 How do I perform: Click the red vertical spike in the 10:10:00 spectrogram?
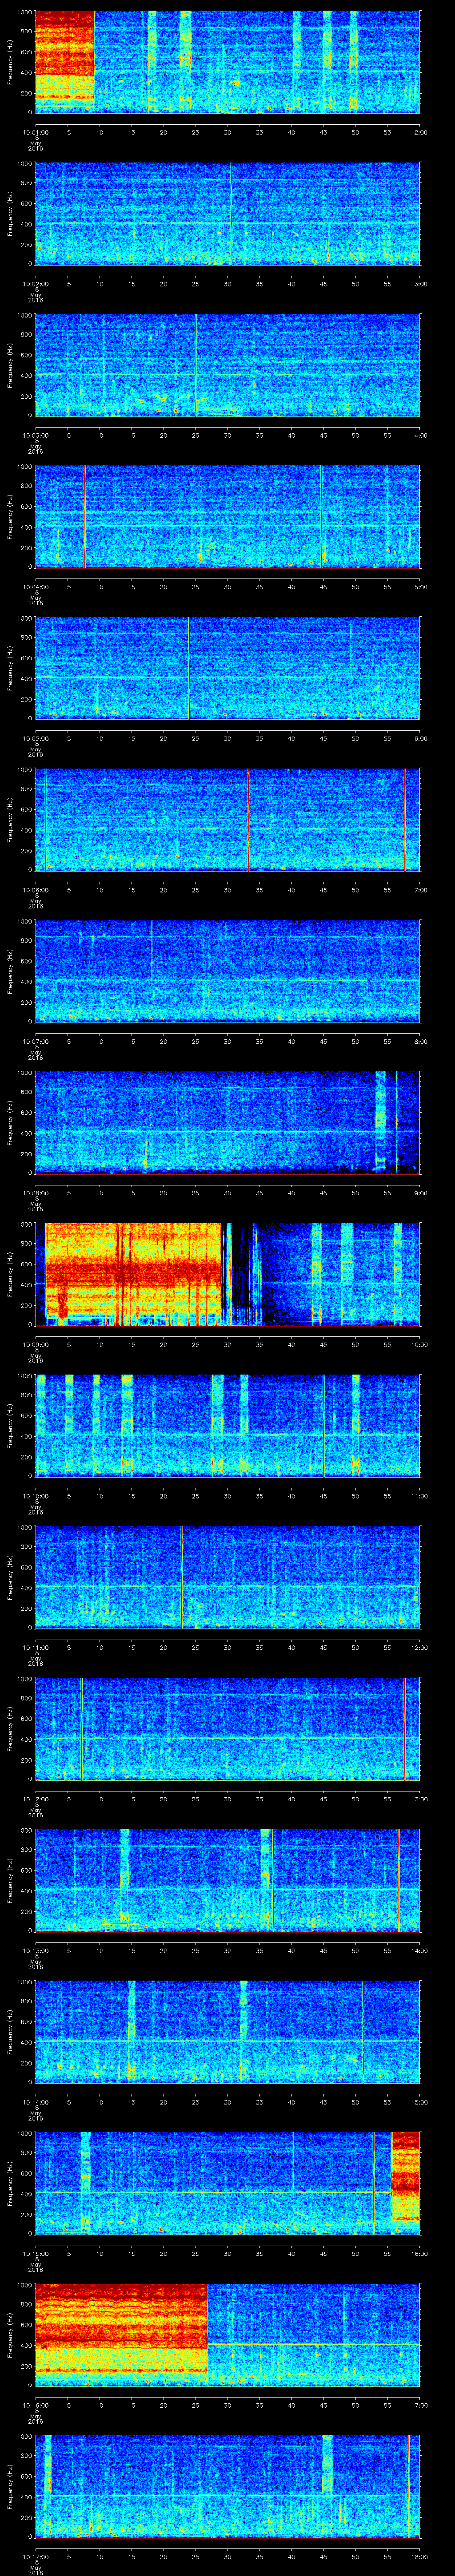(x=324, y=1426)
